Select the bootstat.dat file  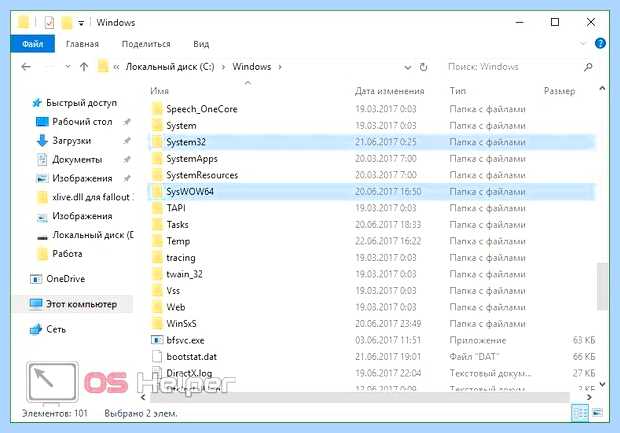click(x=191, y=357)
